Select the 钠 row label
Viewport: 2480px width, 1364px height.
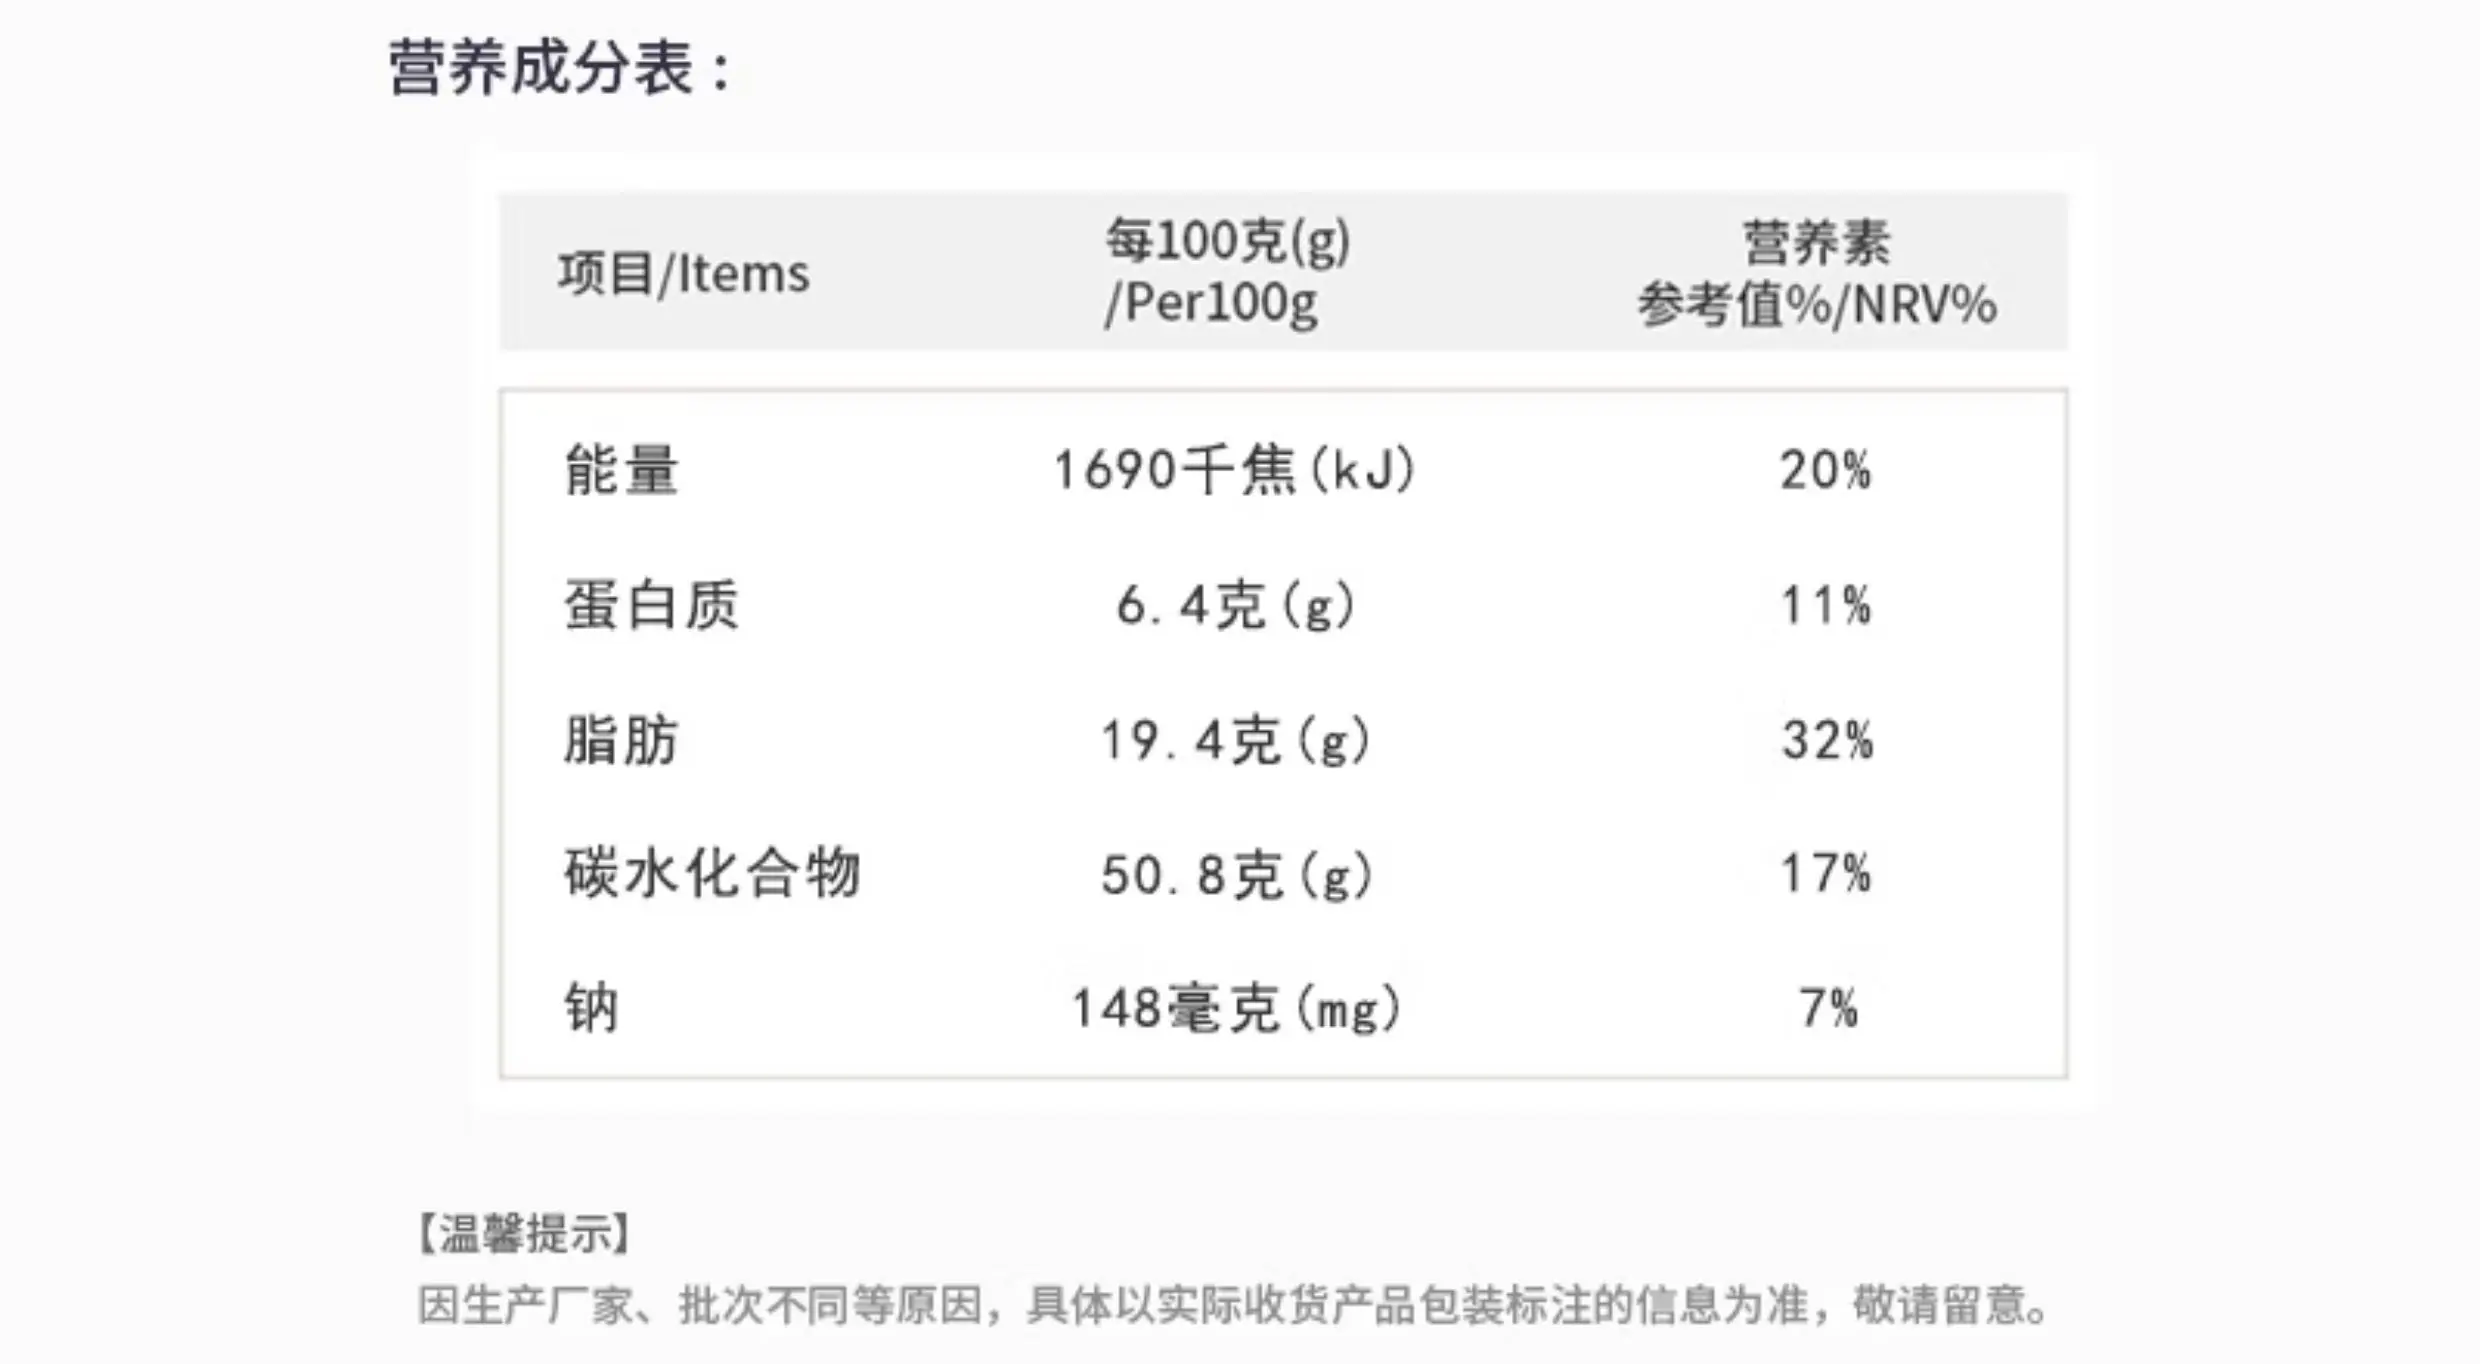592,1007
